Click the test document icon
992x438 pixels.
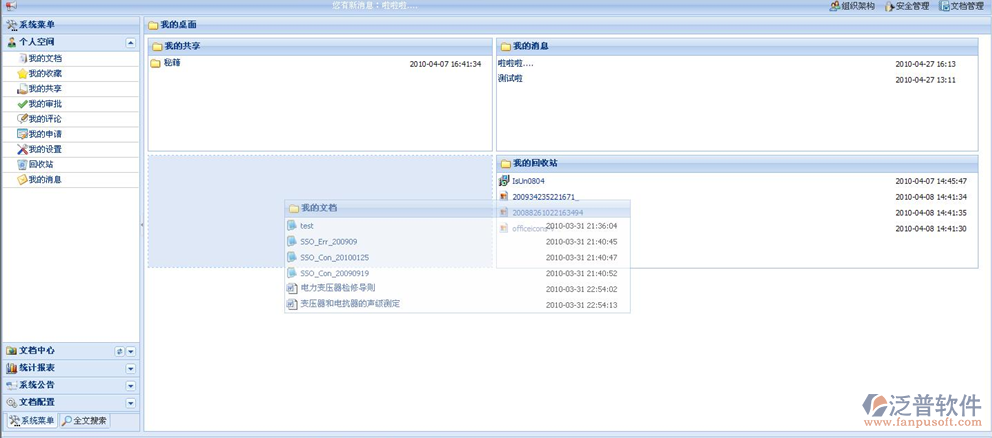(x=292, y=226)
